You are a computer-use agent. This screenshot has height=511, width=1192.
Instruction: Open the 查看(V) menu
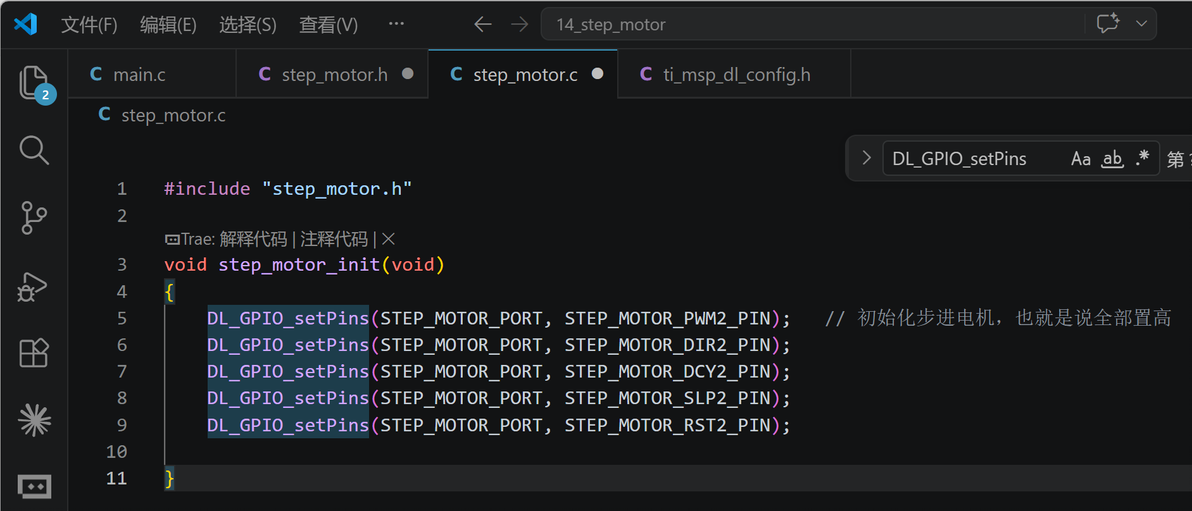coord(328,24)
